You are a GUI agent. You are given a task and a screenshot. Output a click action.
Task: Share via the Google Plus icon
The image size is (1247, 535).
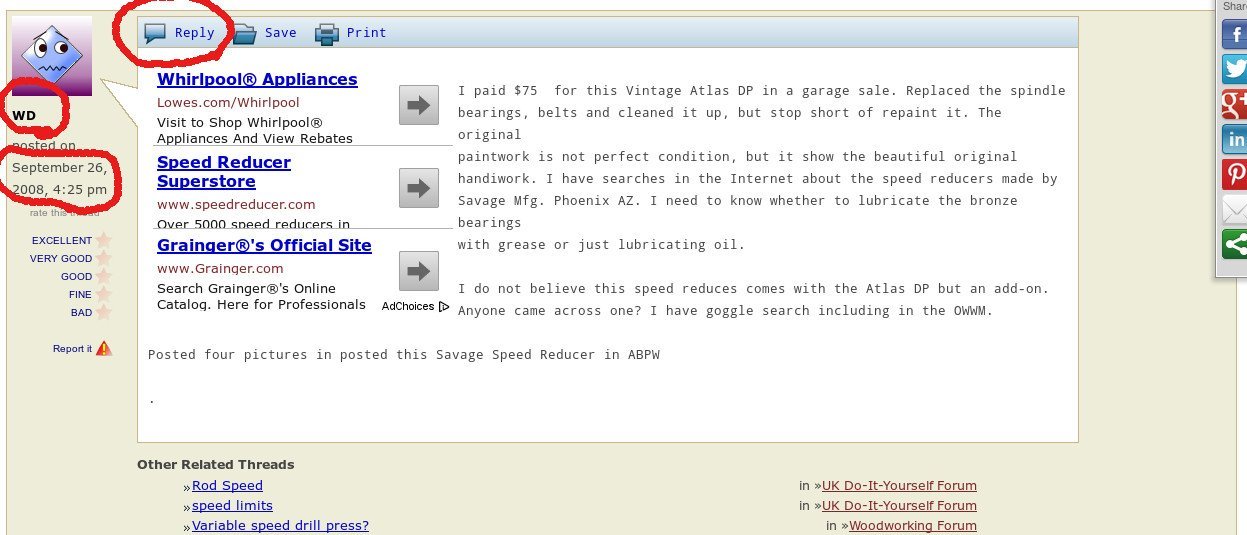pyautogui.click(x=1234, y=103)
